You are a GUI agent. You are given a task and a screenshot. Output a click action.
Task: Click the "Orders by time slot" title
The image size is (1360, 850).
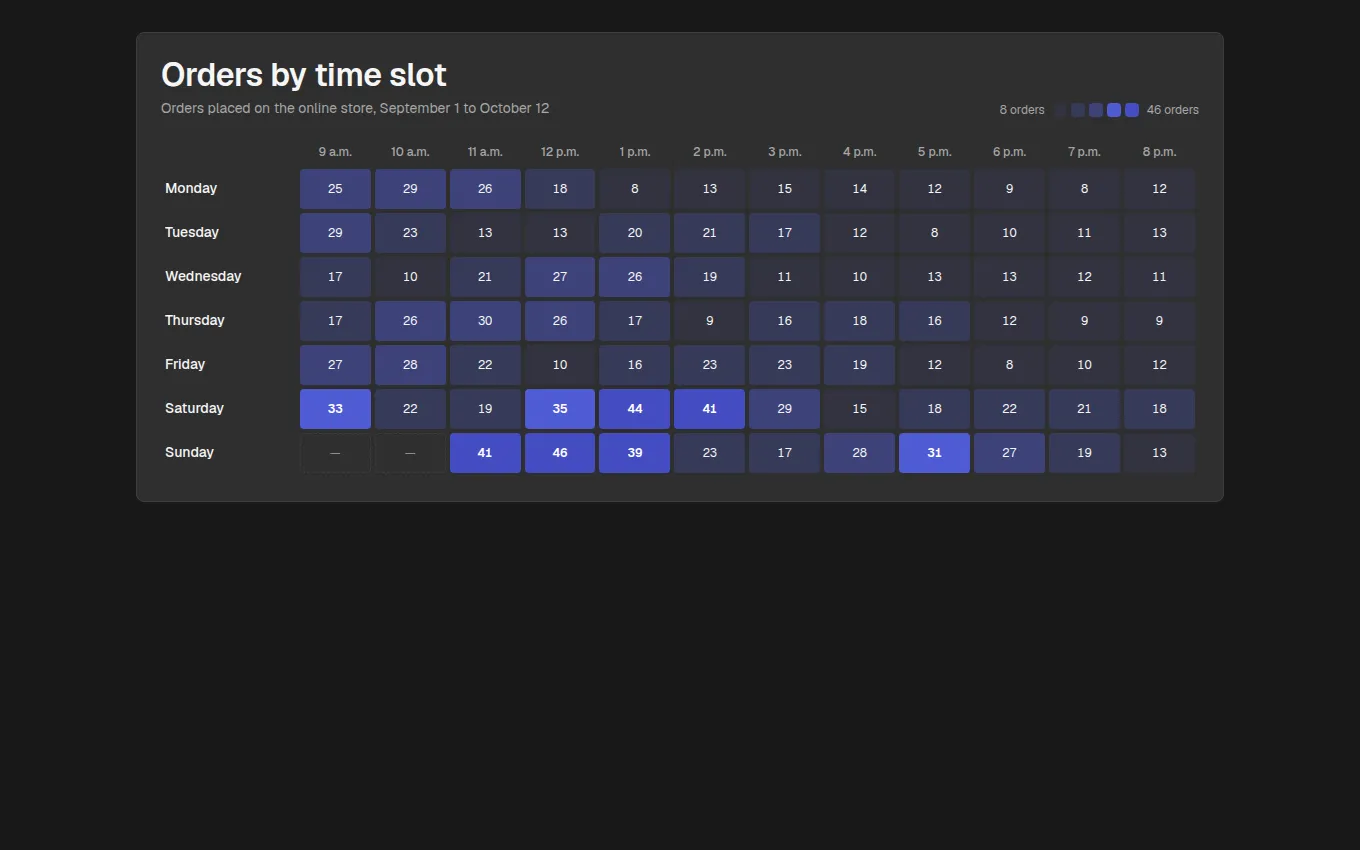(x=304, y=75)
